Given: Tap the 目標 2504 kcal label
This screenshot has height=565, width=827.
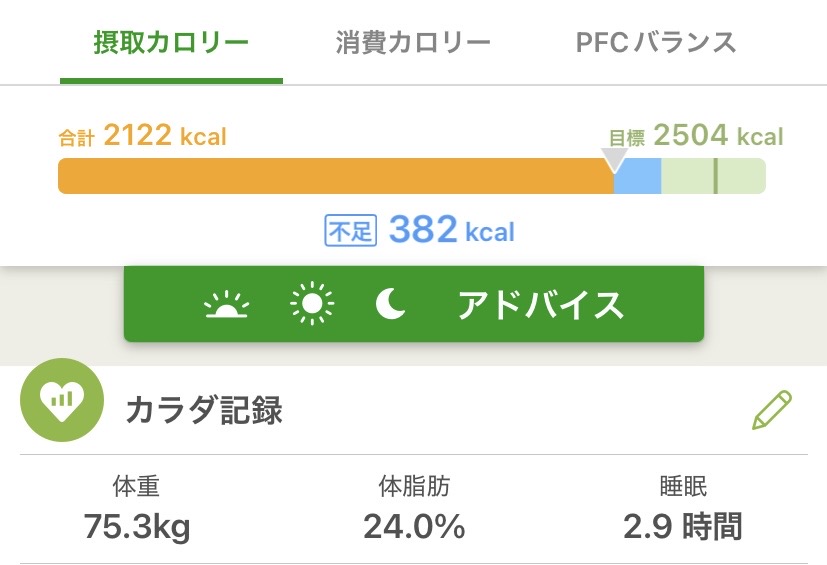Looking at the screenshot, I should click(x=696, y=136).
